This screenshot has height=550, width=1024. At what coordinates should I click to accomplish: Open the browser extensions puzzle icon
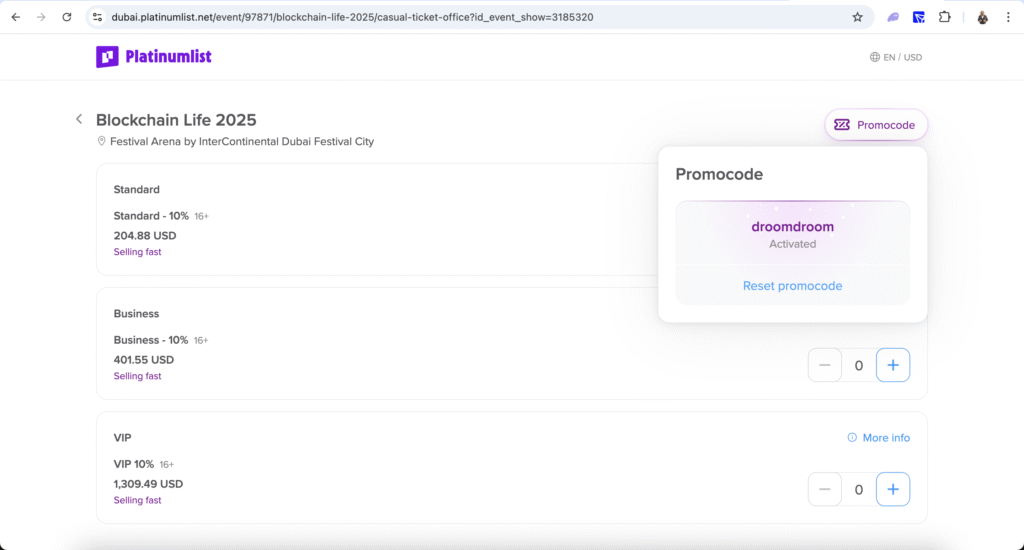pos(944,17)
